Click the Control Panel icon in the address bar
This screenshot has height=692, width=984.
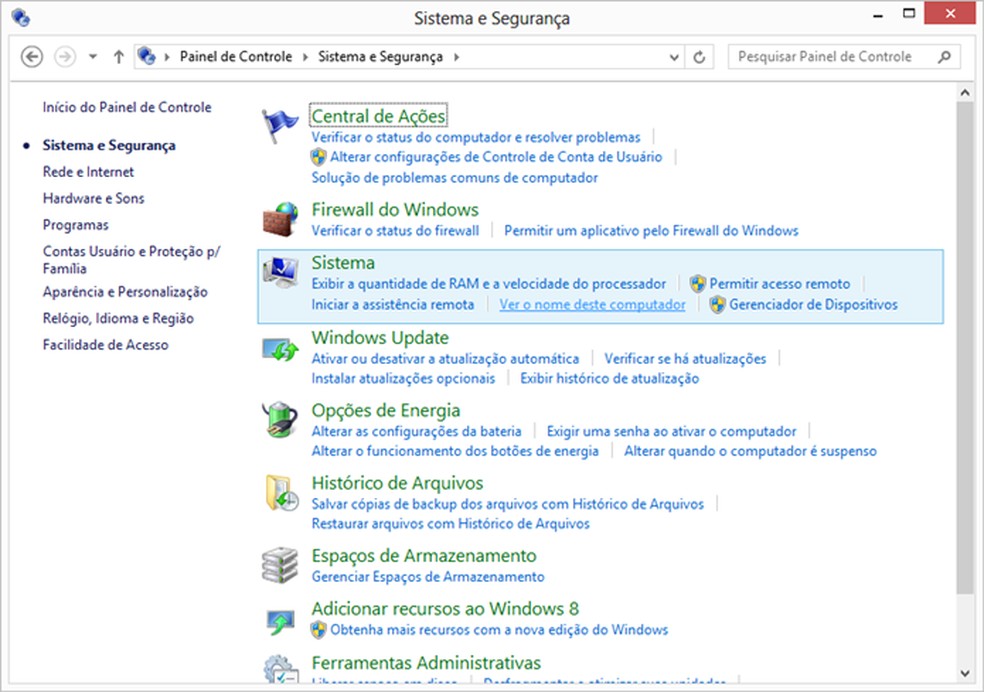click(x=147, y=56)
